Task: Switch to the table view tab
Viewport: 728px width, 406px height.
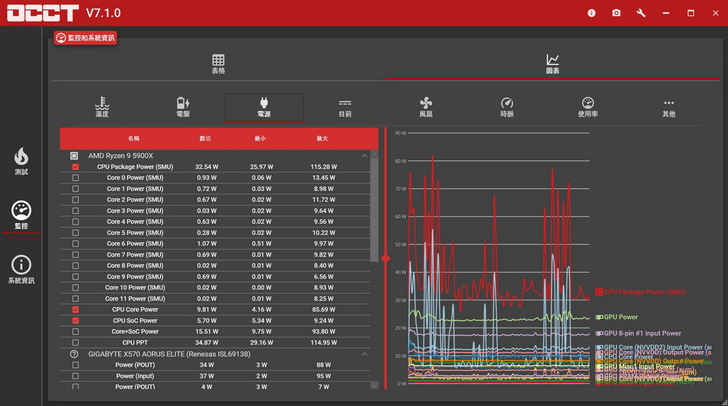Action: [218, 65]
